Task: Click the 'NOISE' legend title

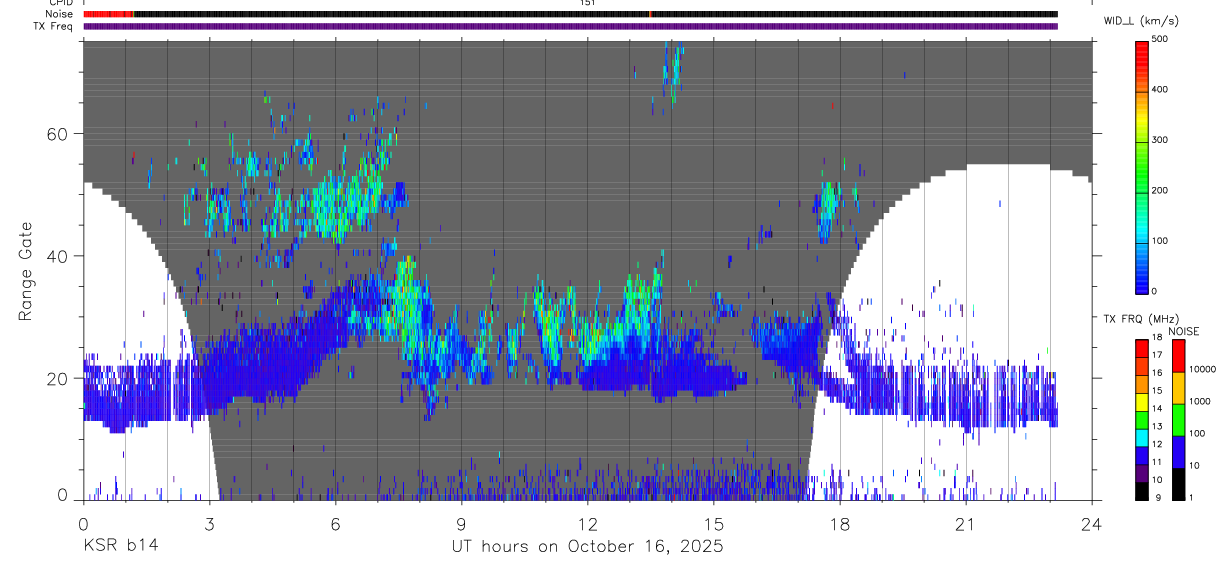Action: coord(1183,331)
